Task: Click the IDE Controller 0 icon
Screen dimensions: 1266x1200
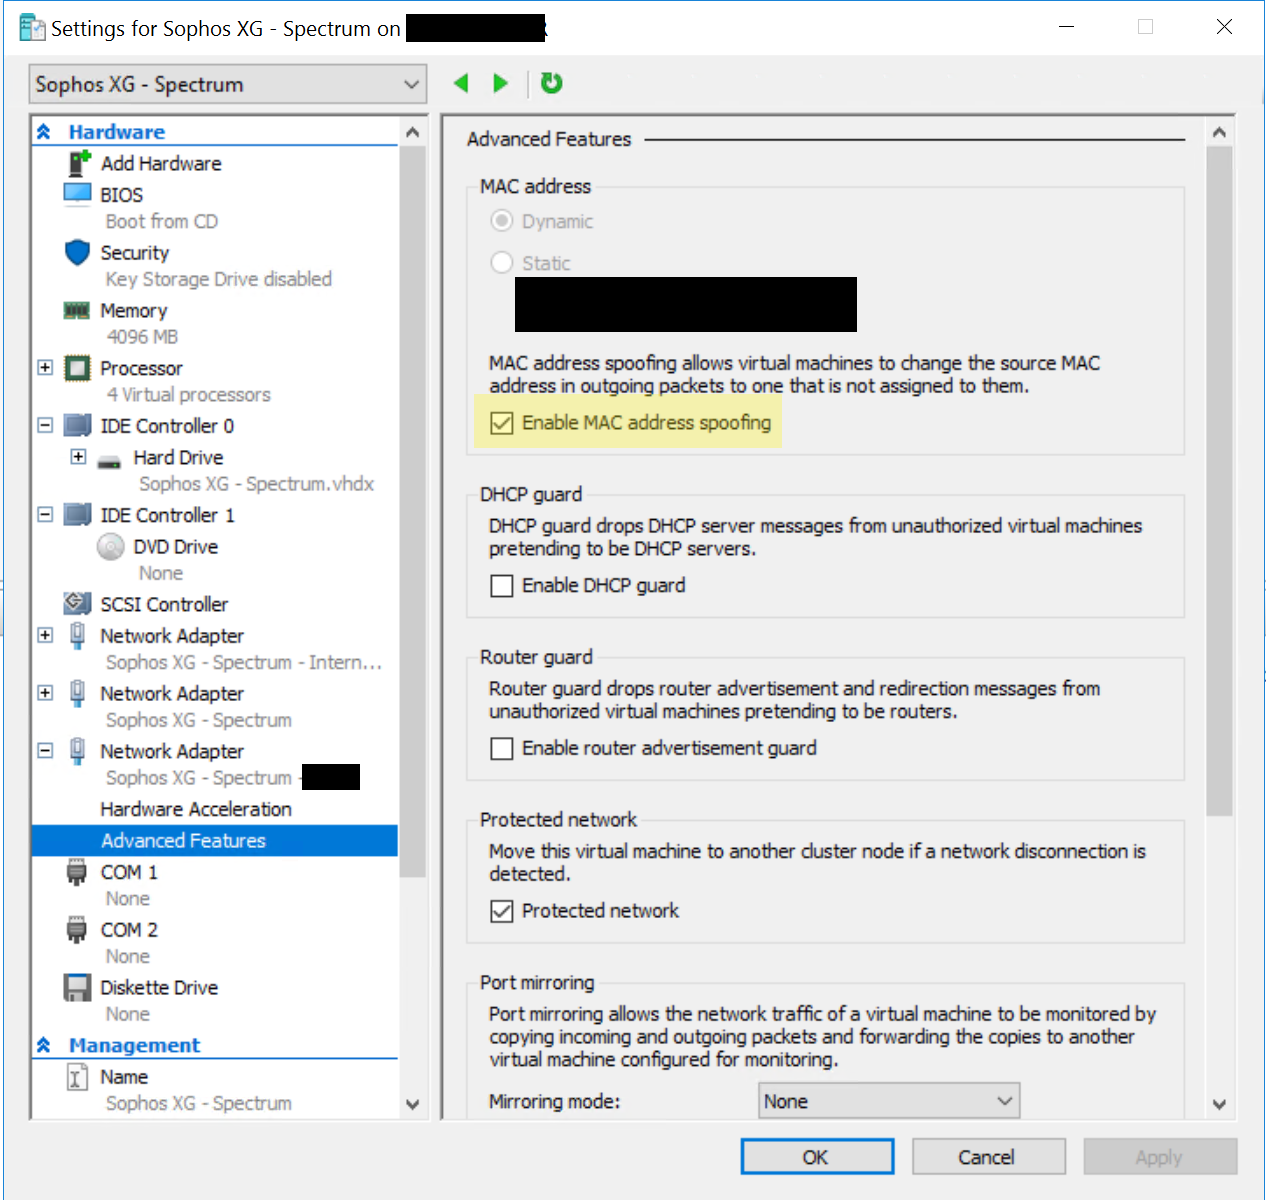Action: [x=78, y=426]
